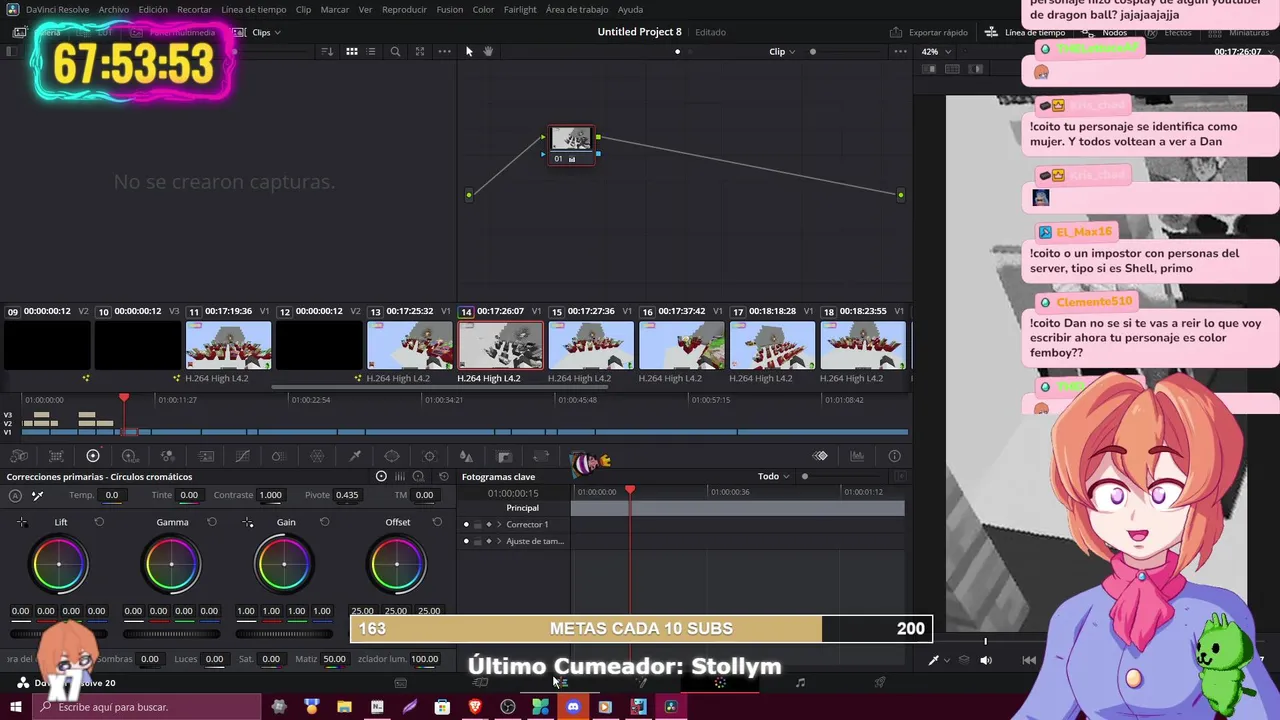The width and height of the screenshot is (1280, 720).
Task: Open the Tracker palette icon
Action: [429, 456]
